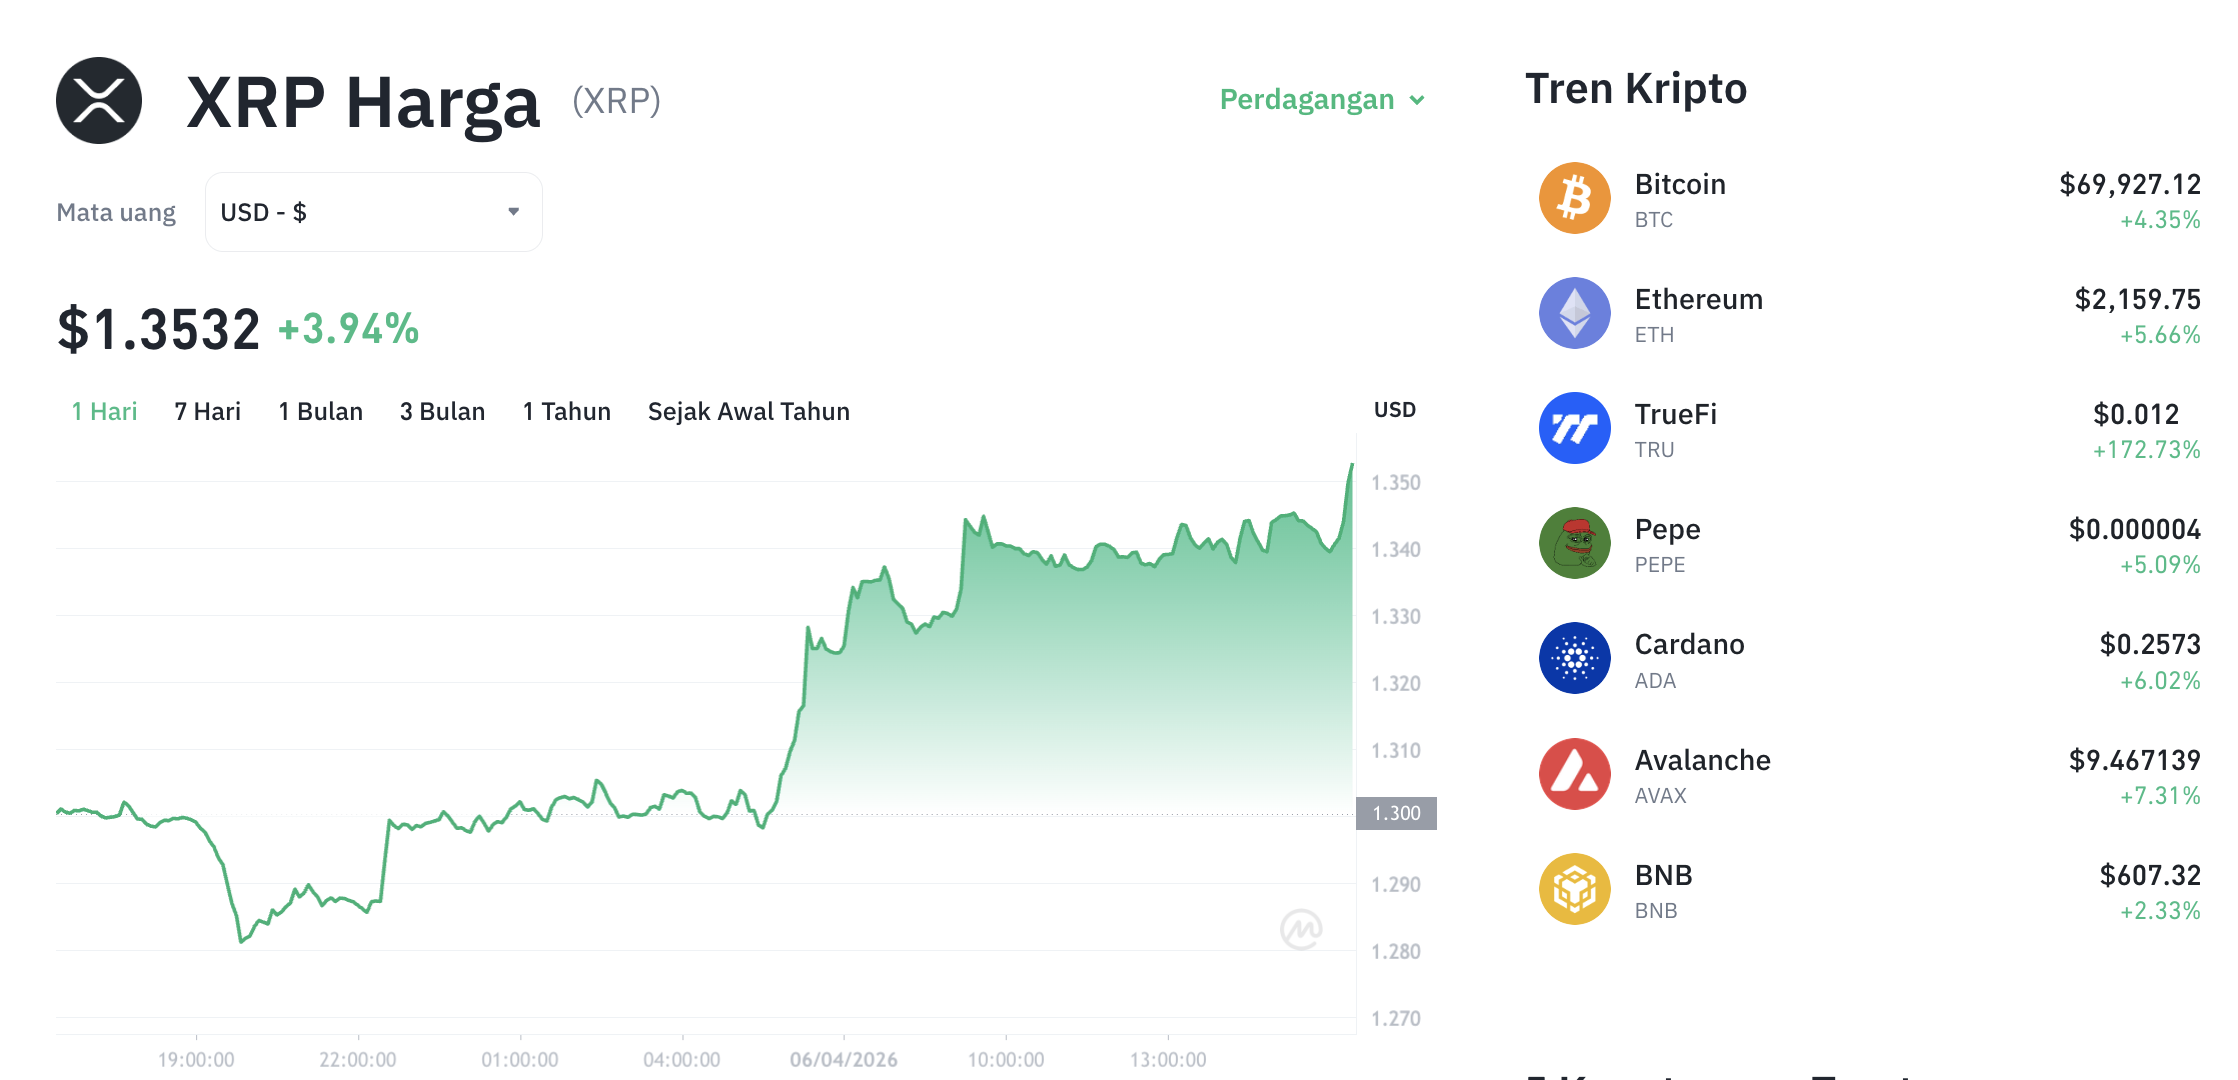Click the Avalanche AVAX icon
The height and width of the screenshot is (1080, 2238).
tap(1574, 773)
